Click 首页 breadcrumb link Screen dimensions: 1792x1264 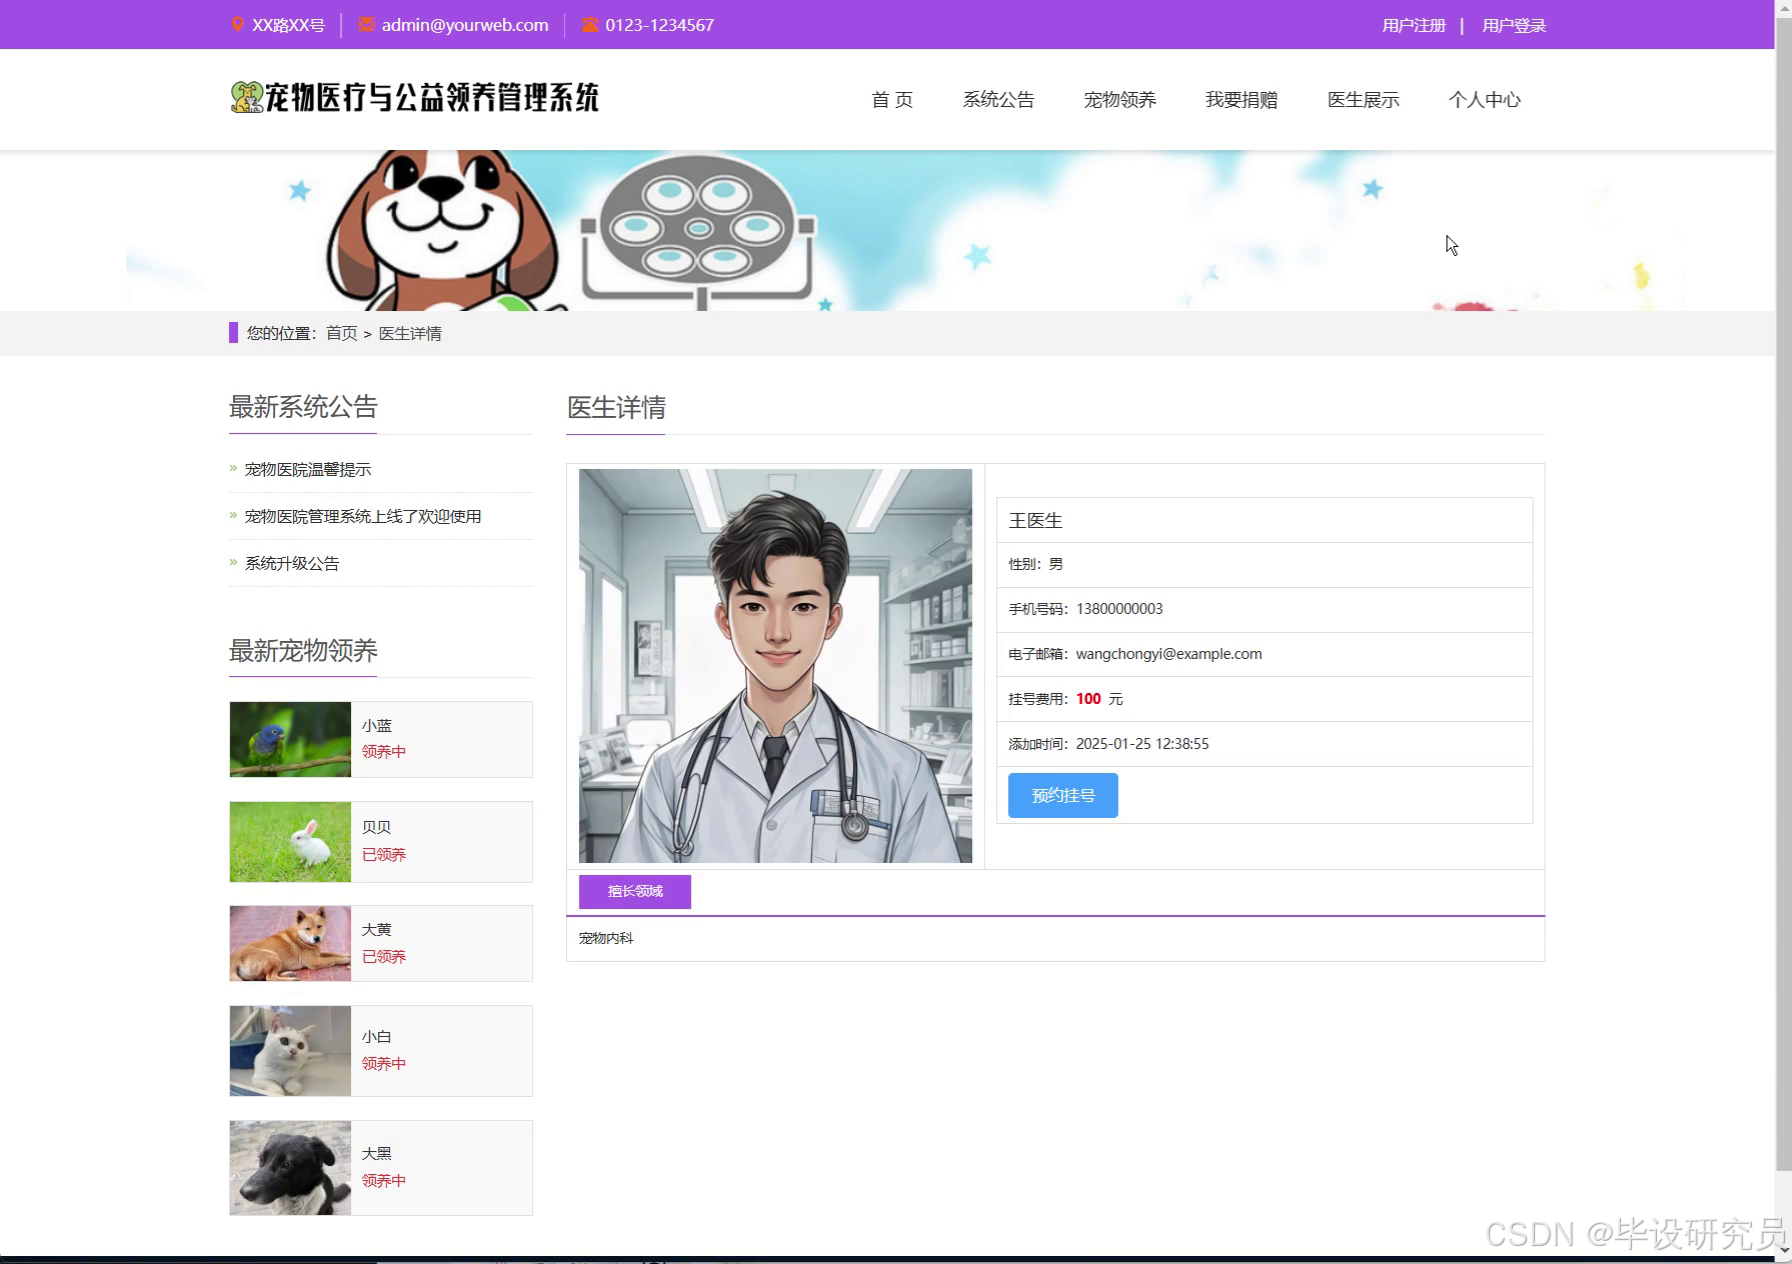(x=341, y=333)
